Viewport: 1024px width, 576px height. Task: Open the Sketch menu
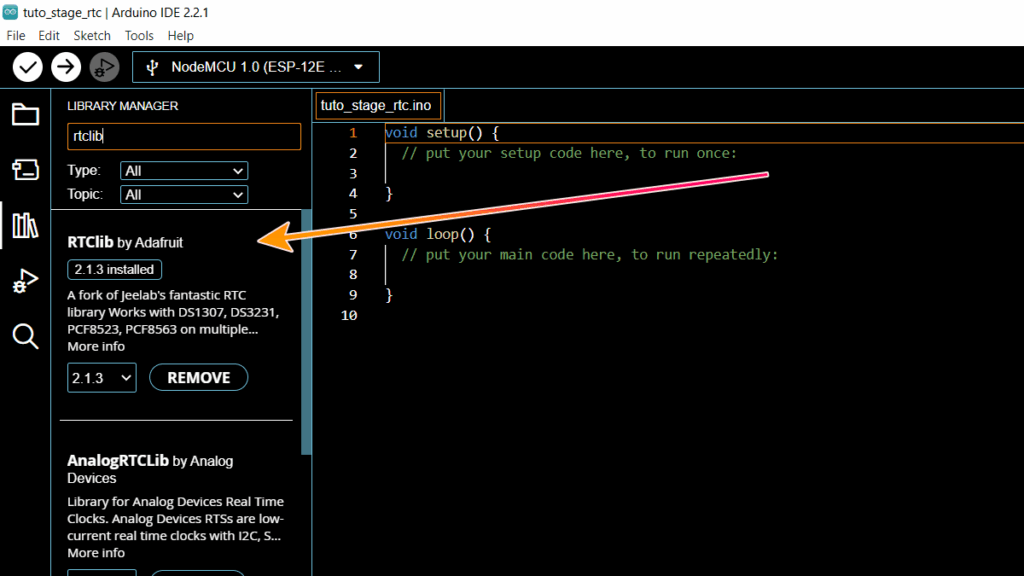tap(92, 36)
